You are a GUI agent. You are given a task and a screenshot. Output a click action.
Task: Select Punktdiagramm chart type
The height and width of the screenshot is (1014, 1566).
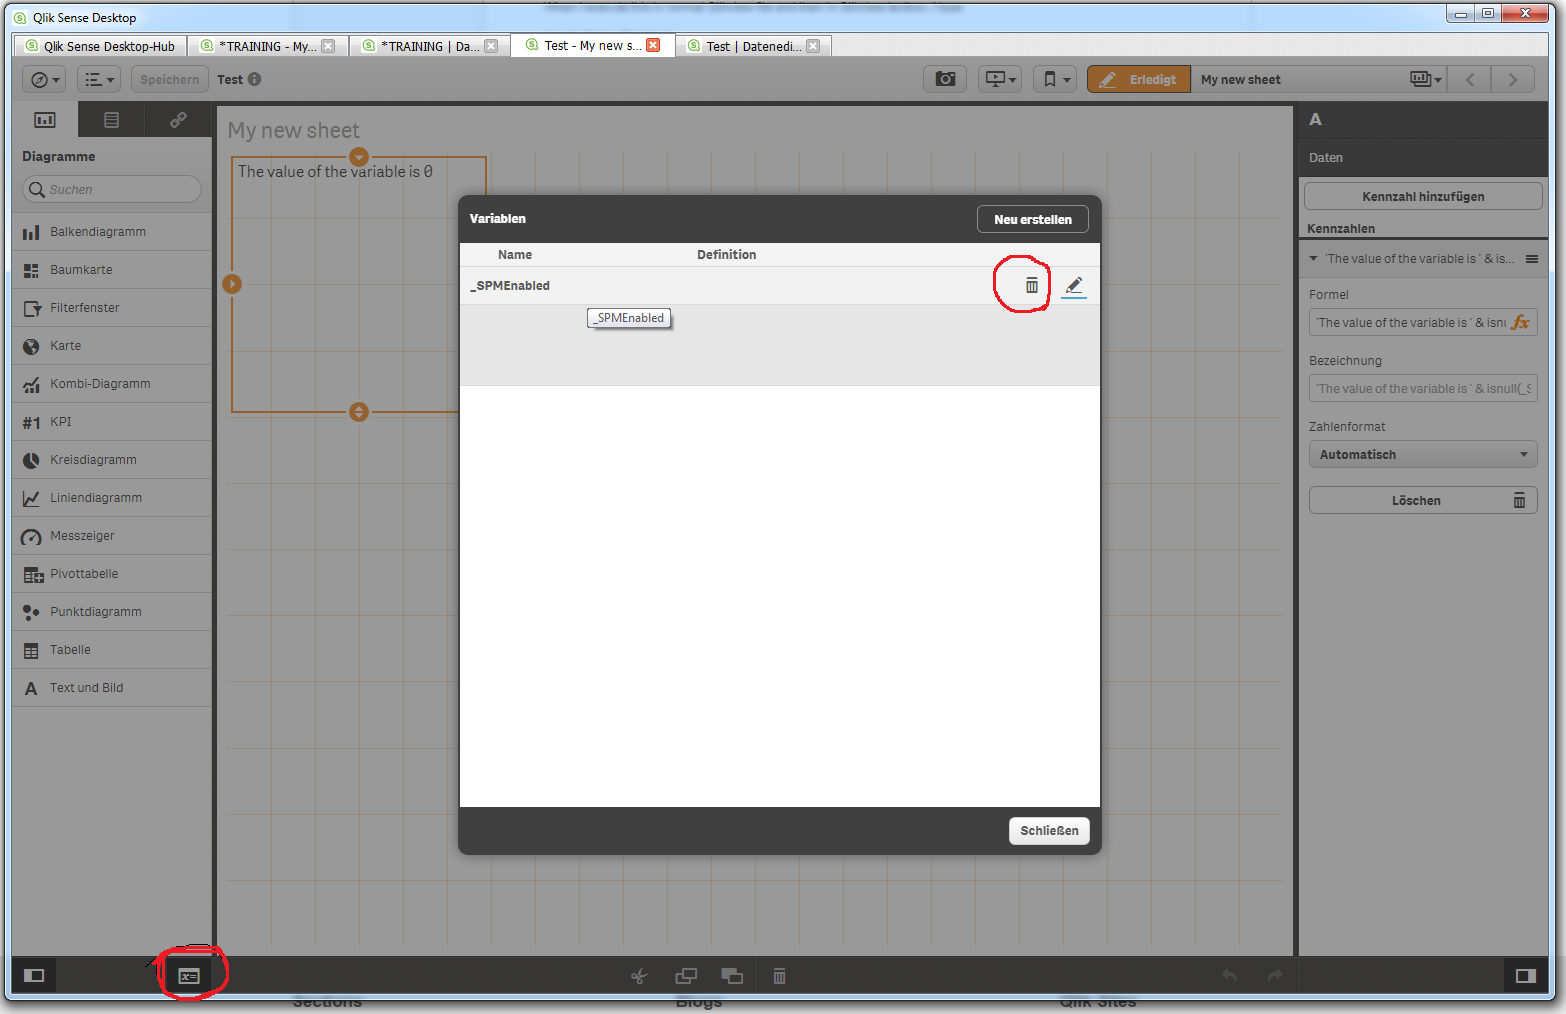coord(112,612)
